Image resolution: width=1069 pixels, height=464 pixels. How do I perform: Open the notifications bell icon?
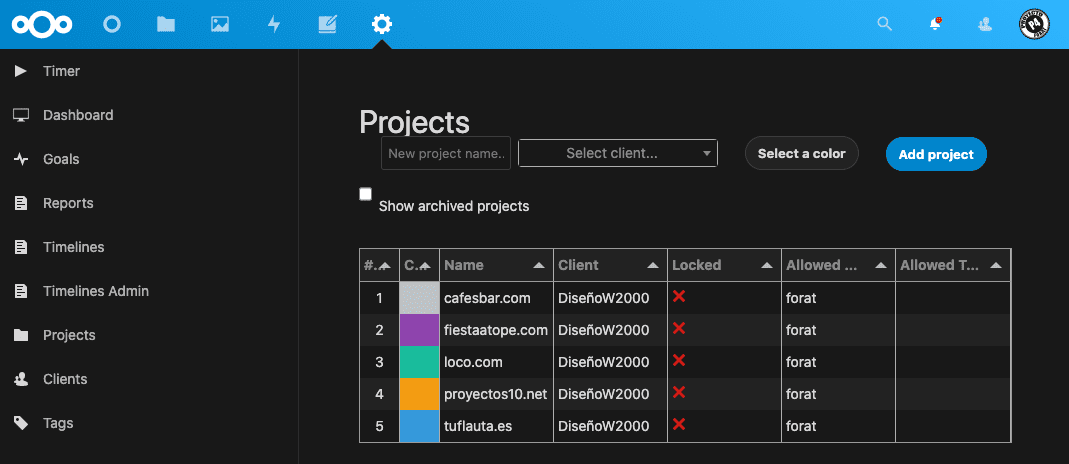click(935, 24)
